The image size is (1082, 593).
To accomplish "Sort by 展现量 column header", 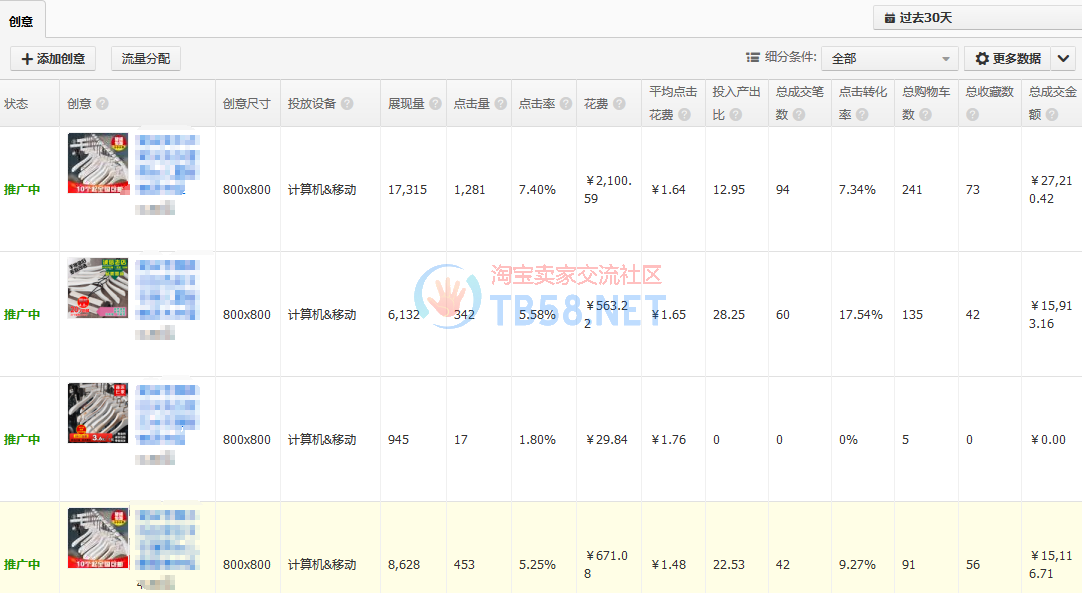I will tap(406, 104).
